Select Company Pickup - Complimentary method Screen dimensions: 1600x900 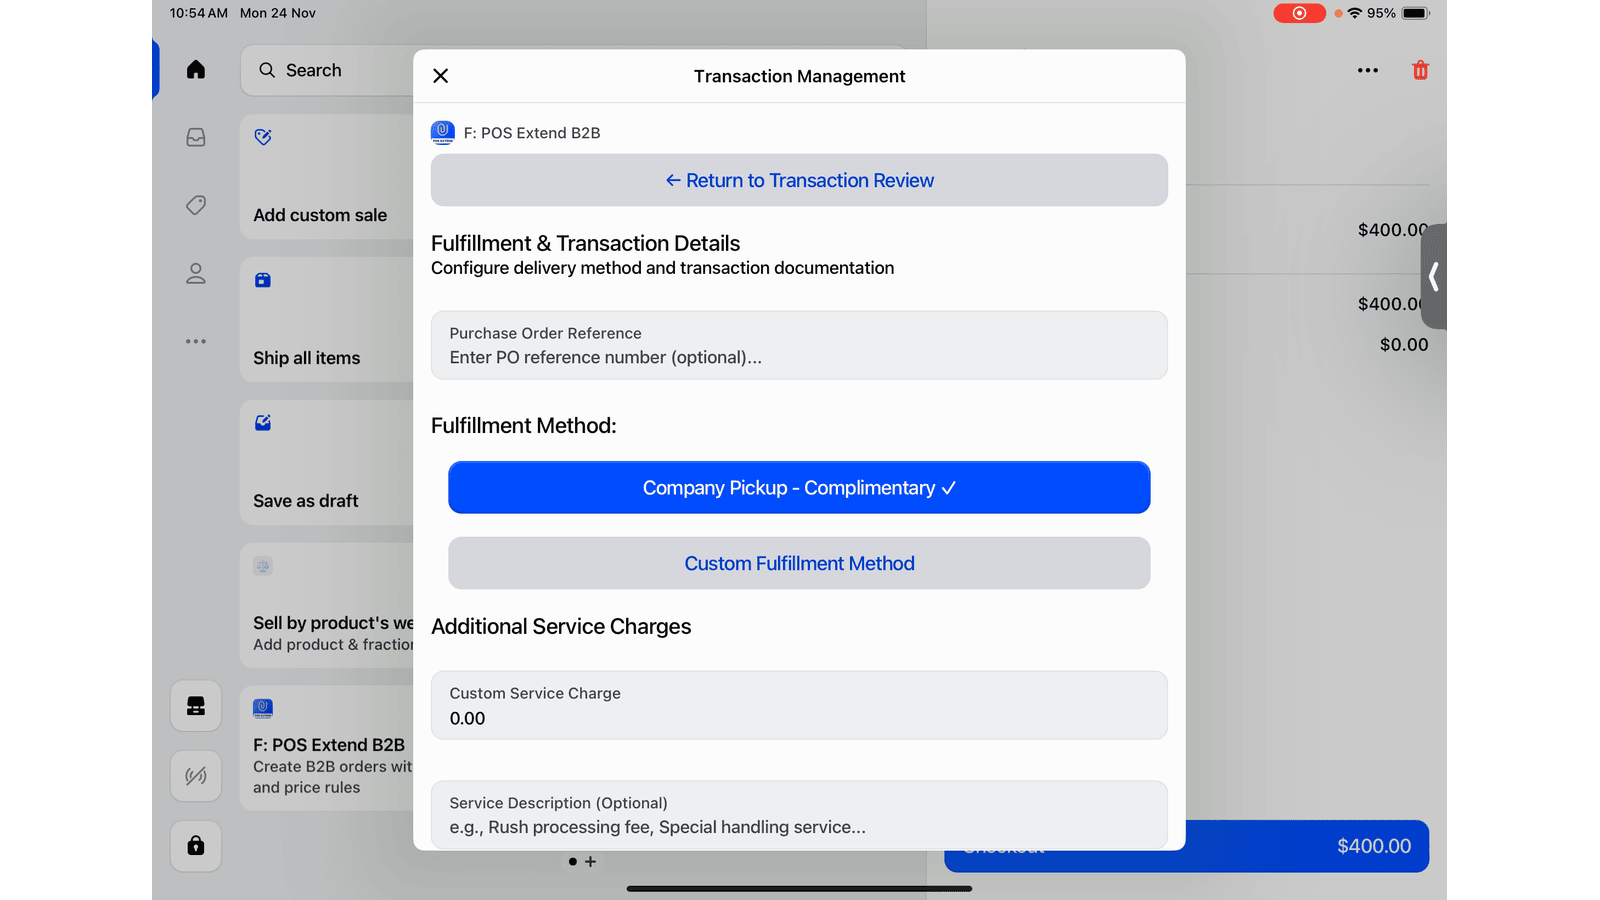click(799, 487)
